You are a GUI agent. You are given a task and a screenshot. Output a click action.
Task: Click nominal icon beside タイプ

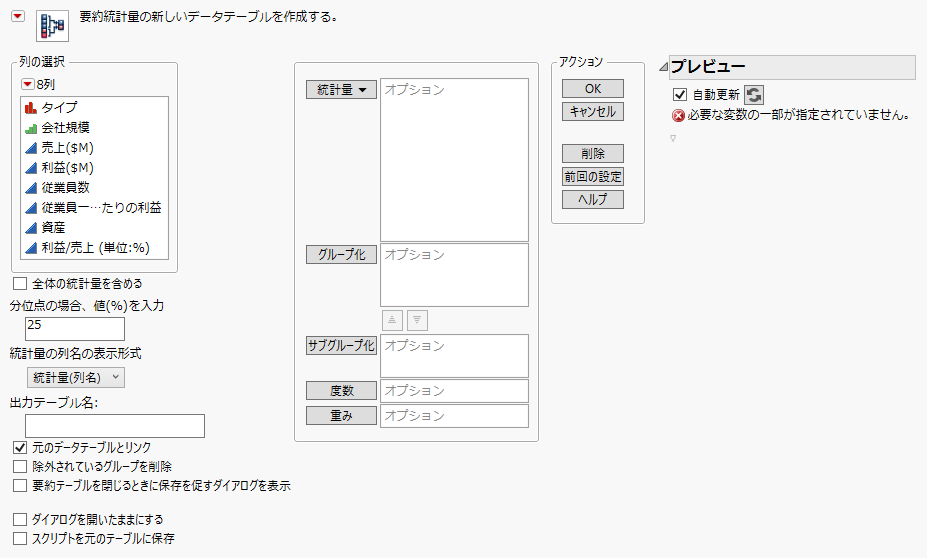31,108
